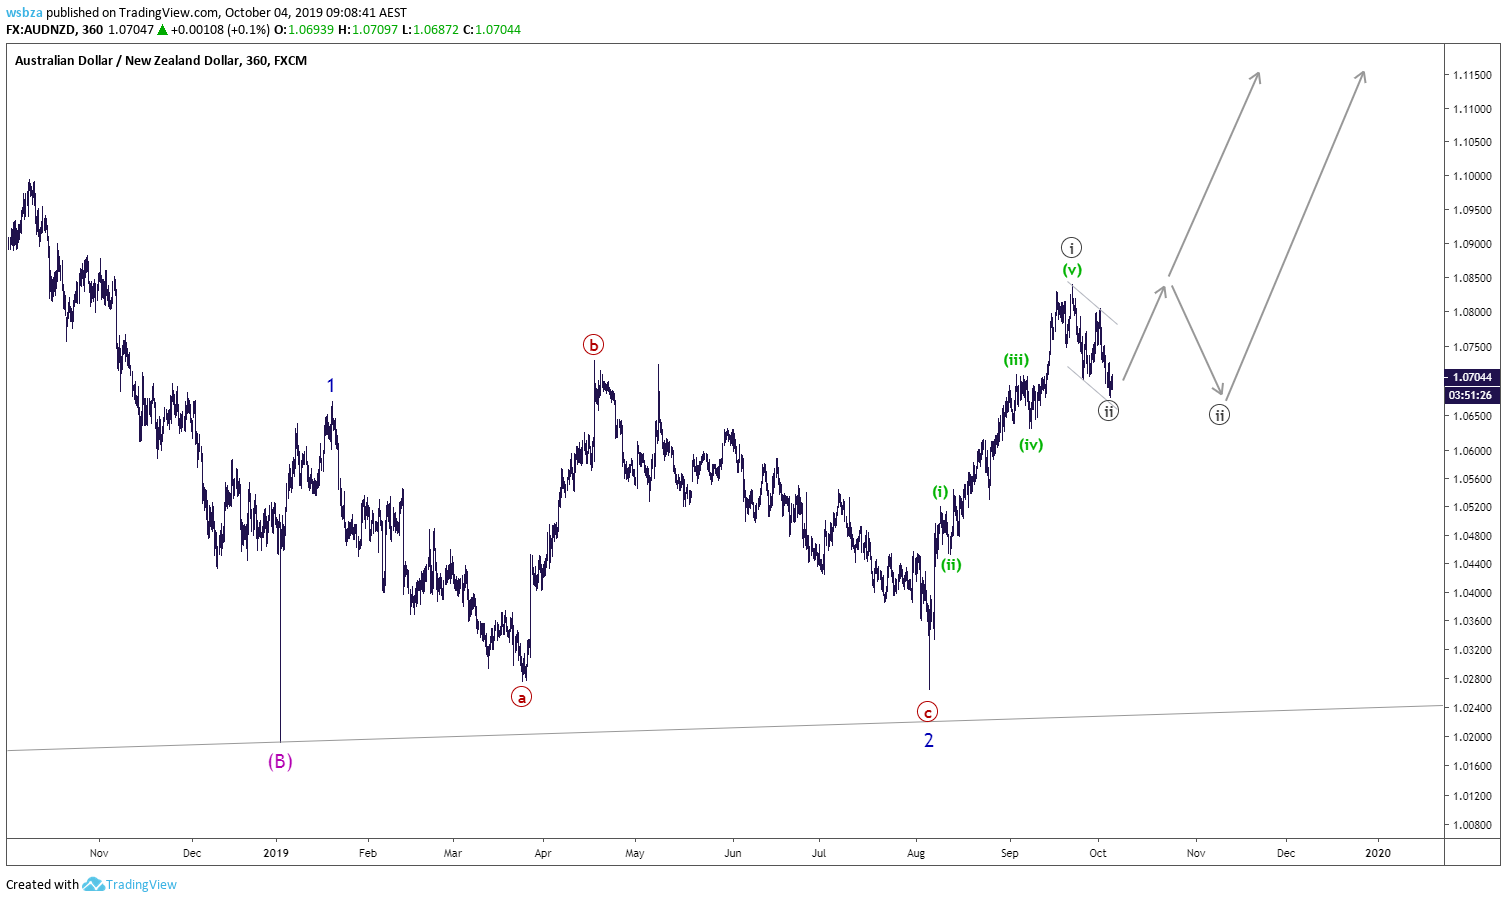Click the green (iv) wave label
The height and width of the screenshot is (902, 1507).
[x=1031, y=445]
